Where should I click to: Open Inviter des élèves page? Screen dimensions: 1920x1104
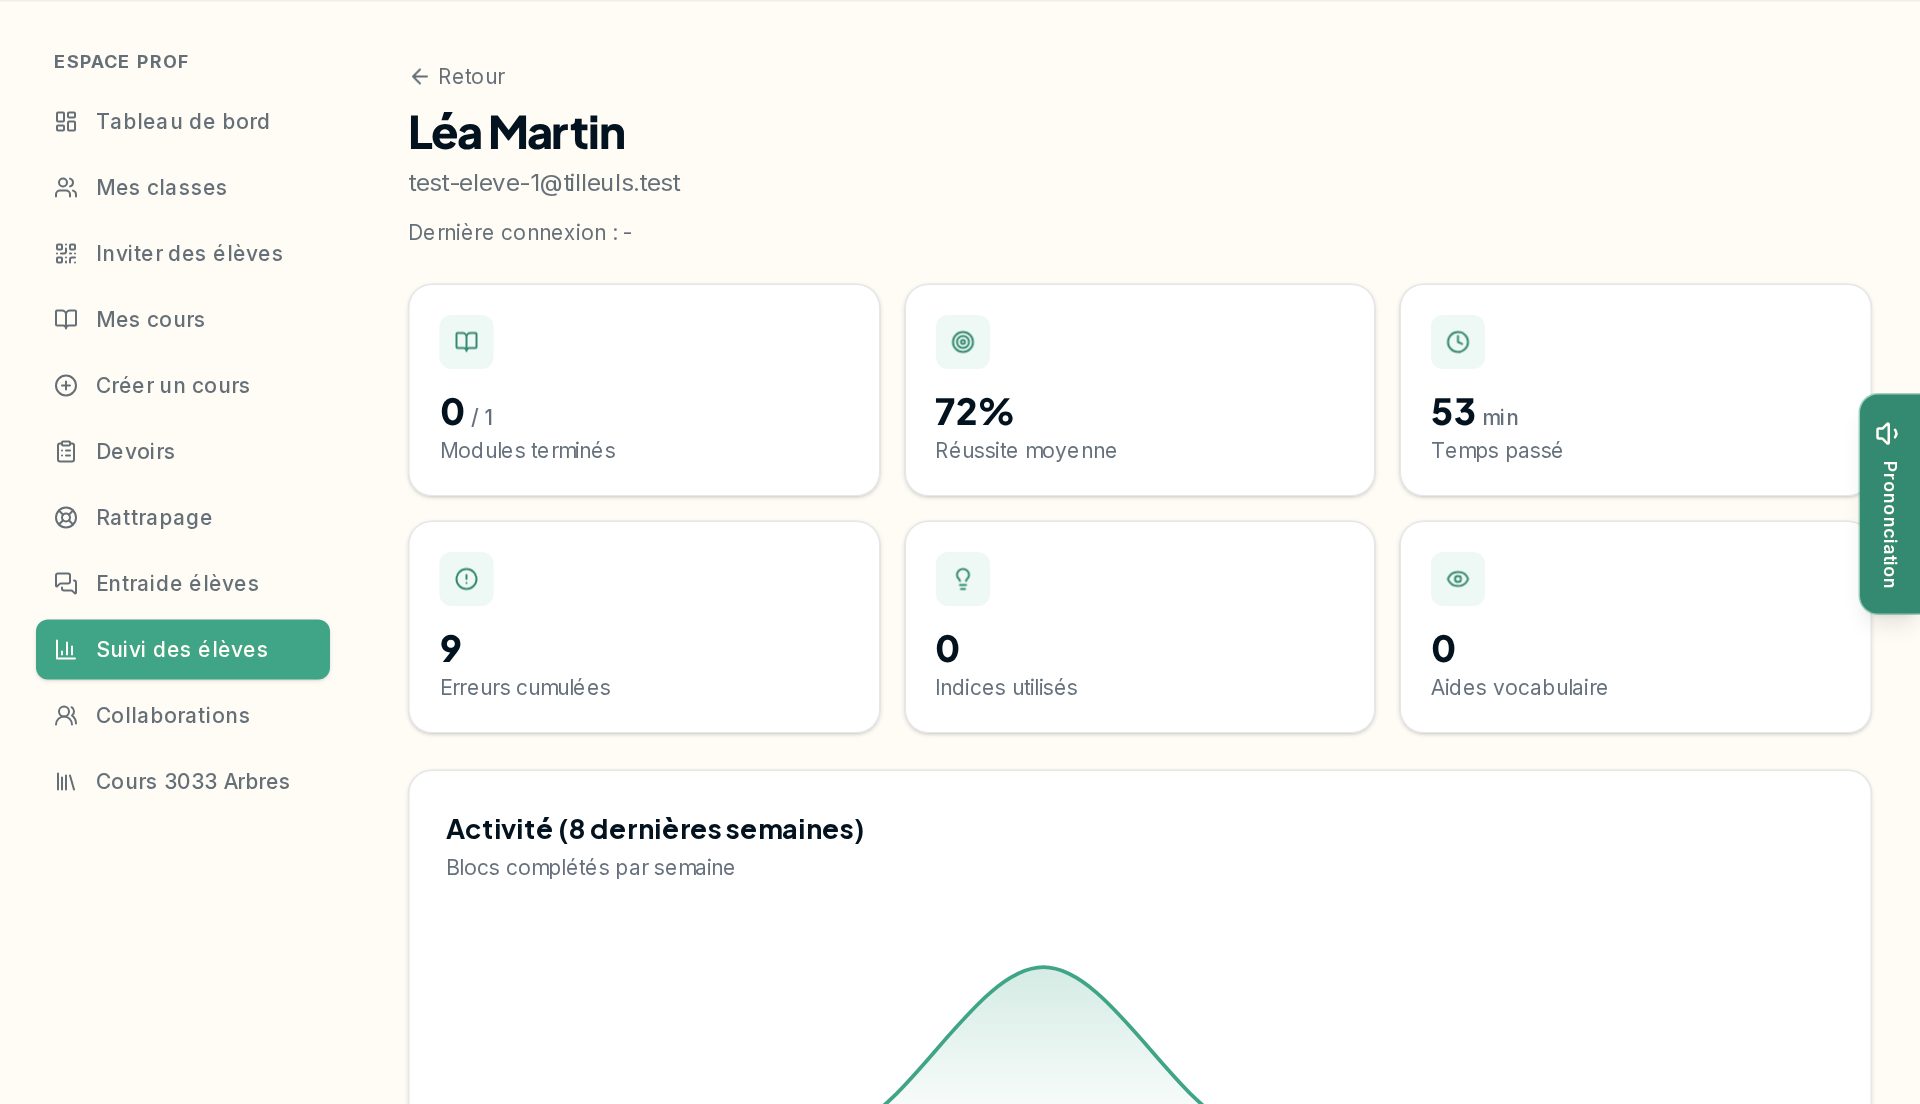click(x=183, y=254)
